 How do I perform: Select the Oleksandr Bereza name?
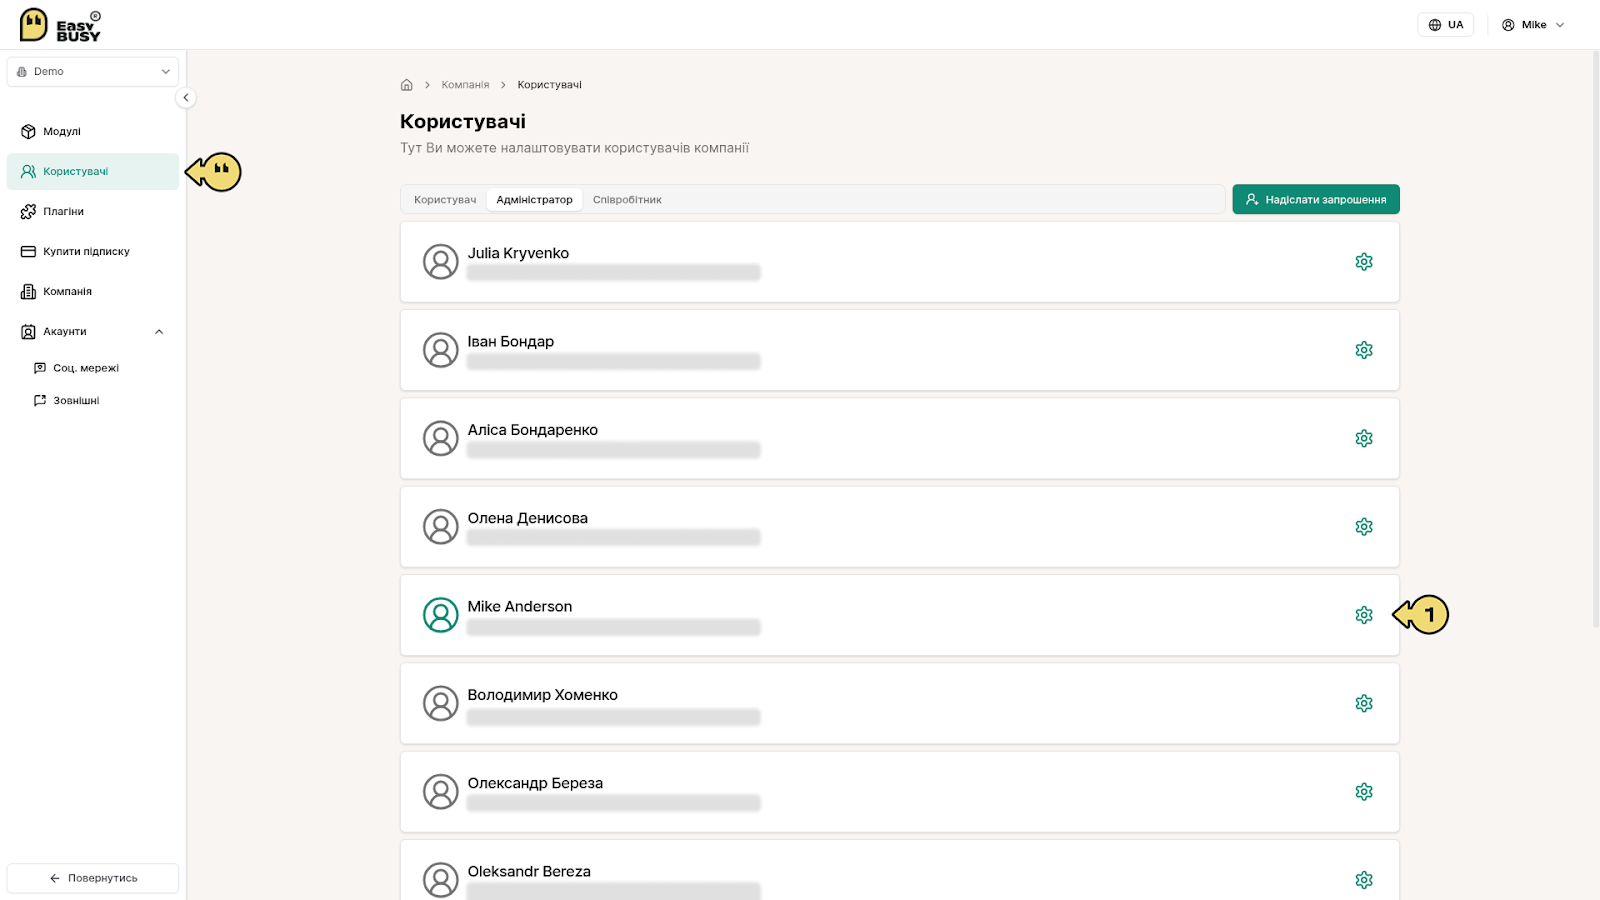click(529, 872)
